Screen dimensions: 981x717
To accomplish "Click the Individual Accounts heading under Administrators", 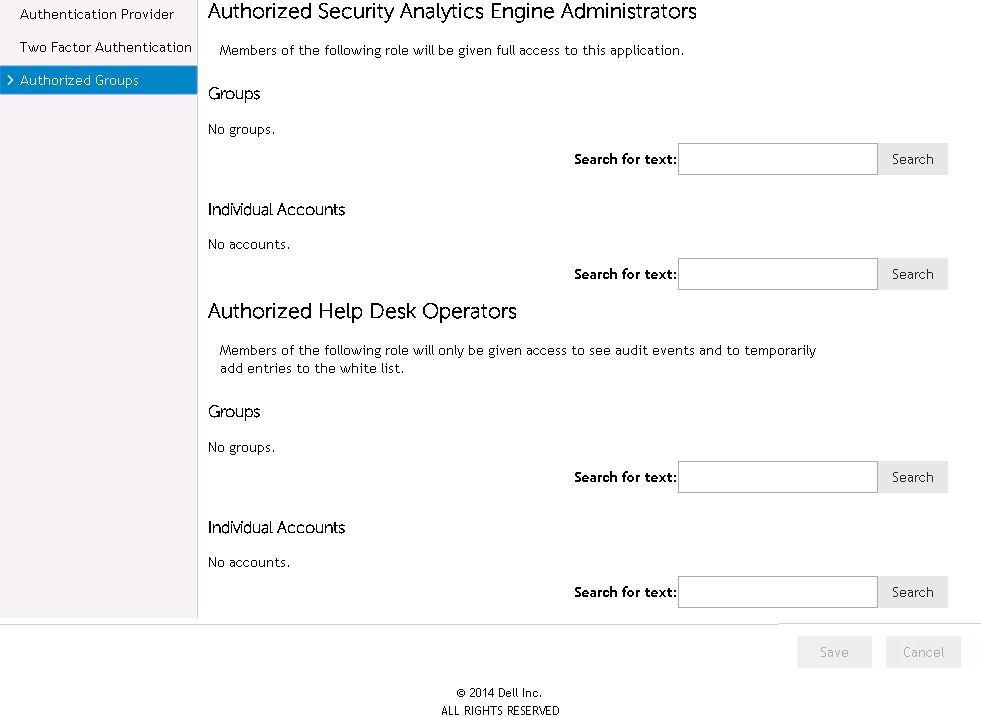I will point(276,209).
